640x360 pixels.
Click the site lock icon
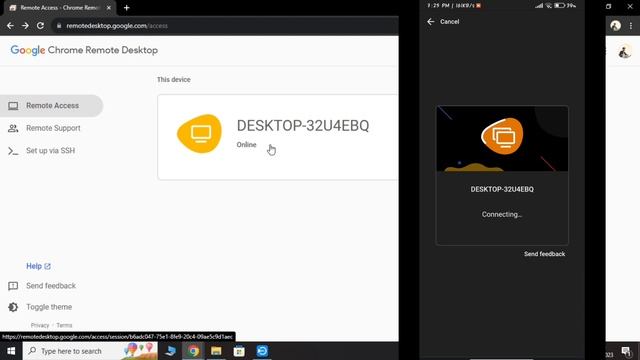(59, 26)
